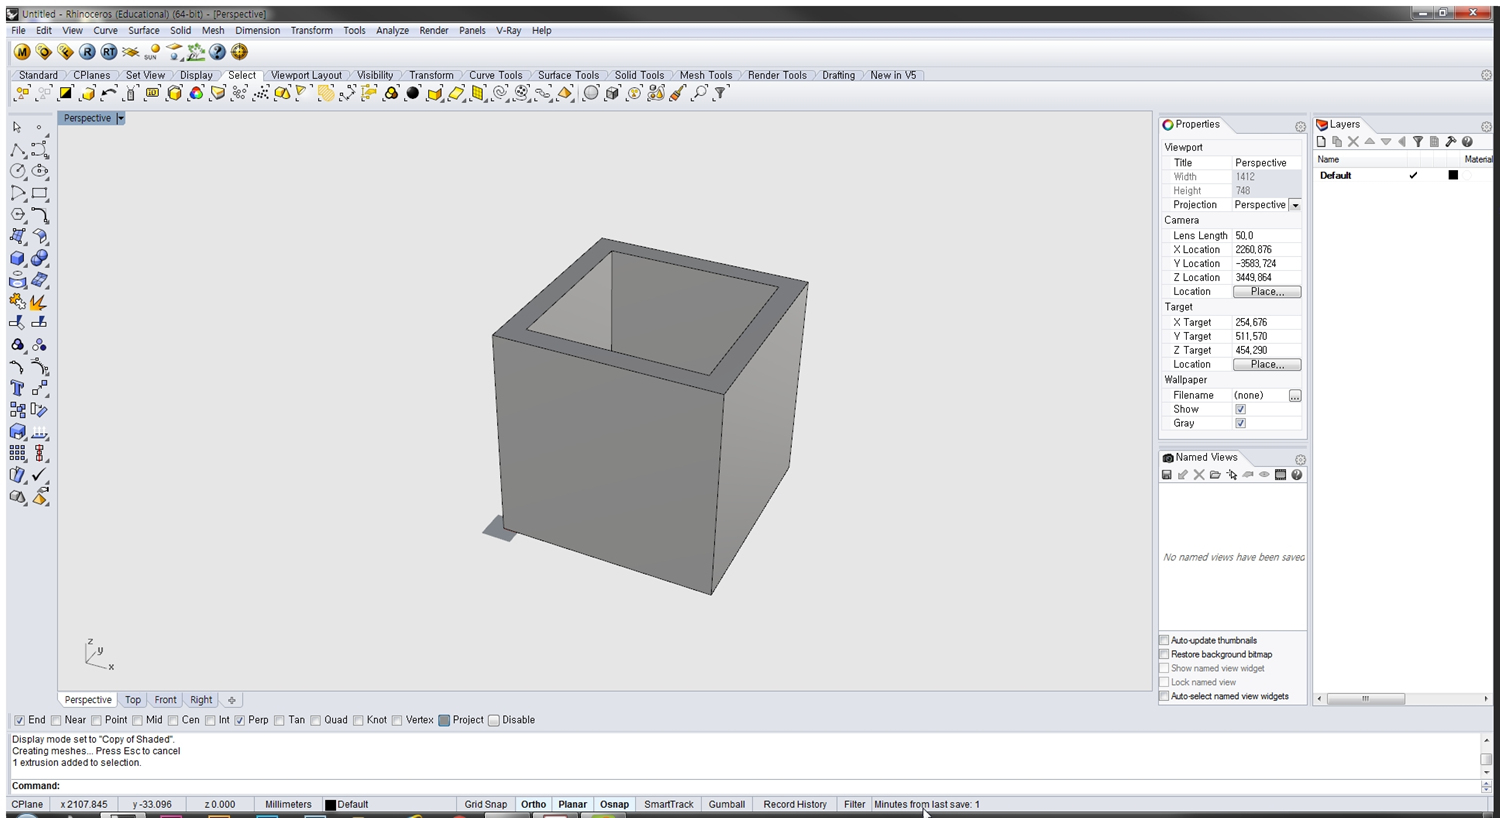This screenshot has height=818, width=1500.
Task: Click the Layers panel hammer tools icon
Action: click(1451, 142)
